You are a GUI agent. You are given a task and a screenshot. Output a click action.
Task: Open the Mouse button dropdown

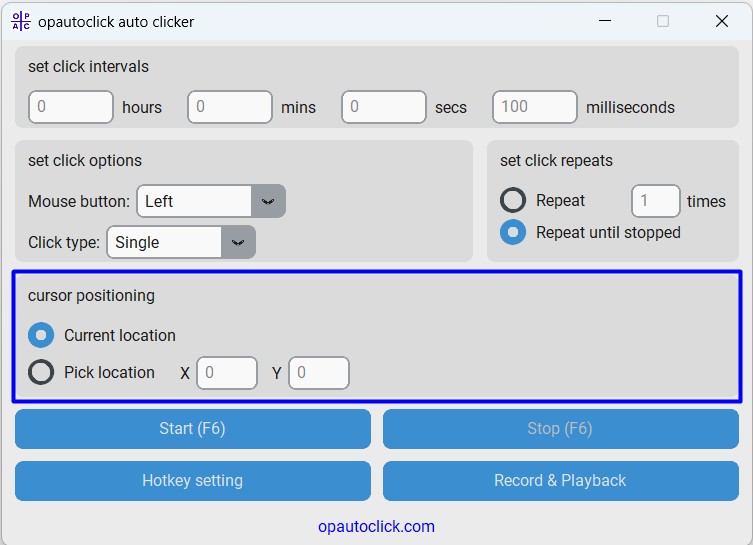[211, 201]
